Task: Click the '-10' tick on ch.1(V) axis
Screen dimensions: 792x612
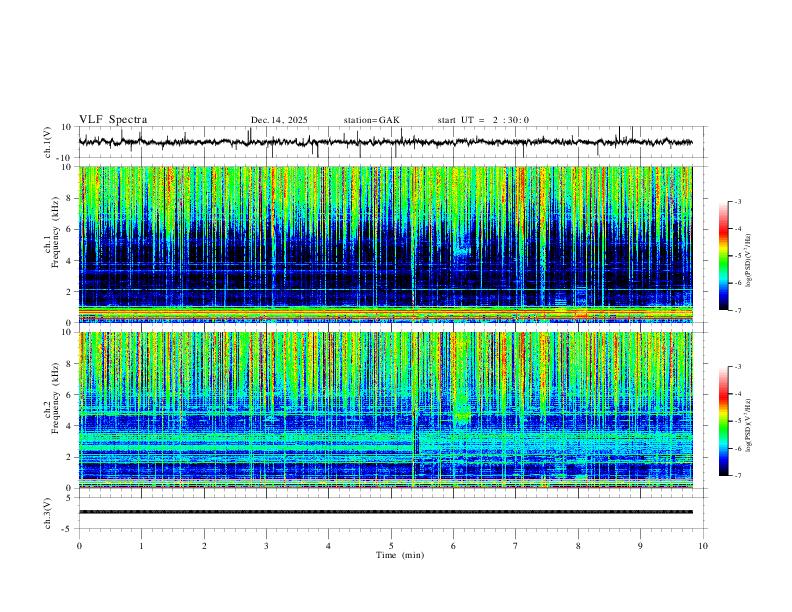Action: click(65, 158)
